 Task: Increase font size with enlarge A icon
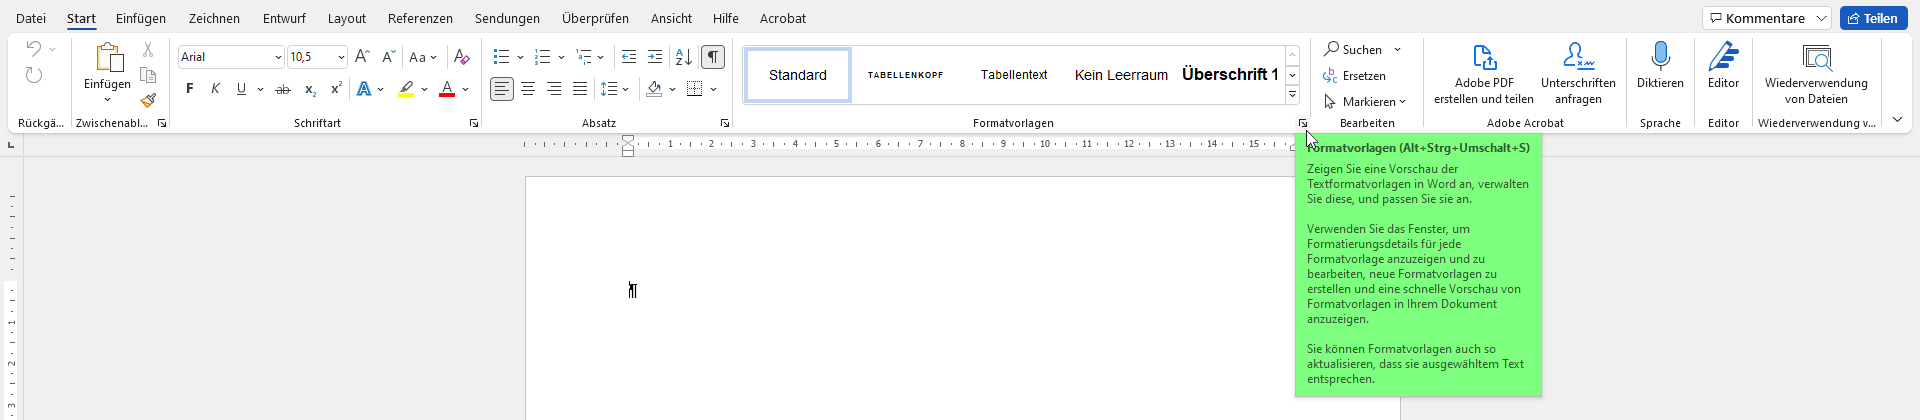tap(362, 57)
